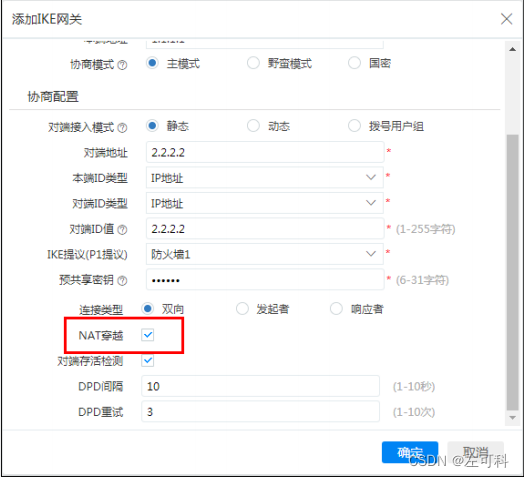The height and width of the screenshot is (477, 524).
Task: Open 本端ID类型 dropdown
Action: tap(265, 177)
